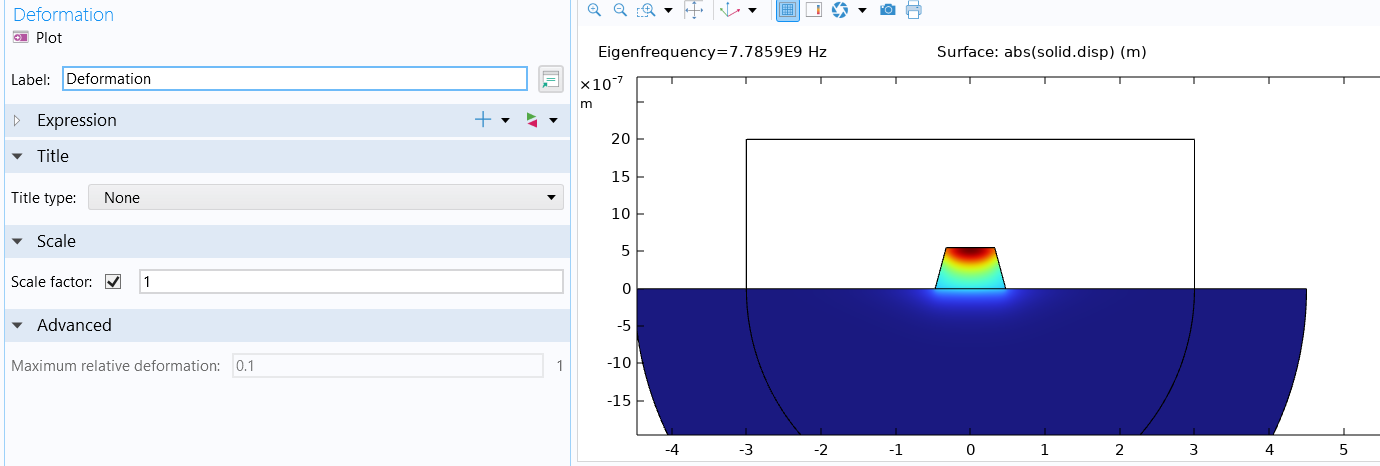Click the Label text field
This screenshot has width=1380, height=466.
click(294, 79)
